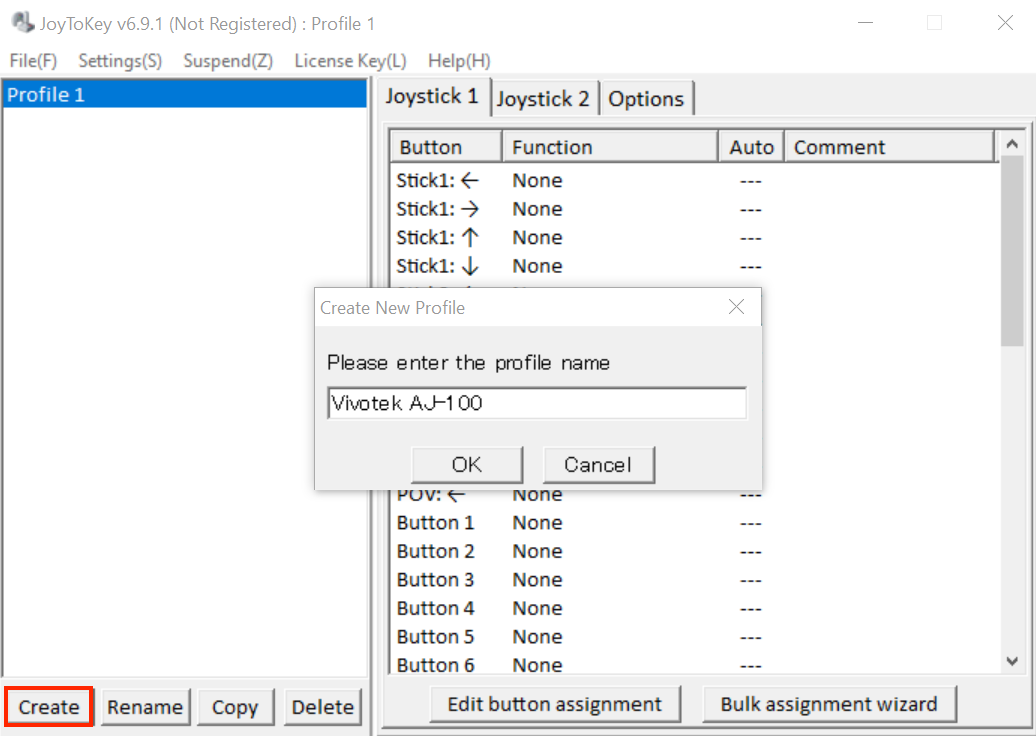The height and width of the screenshot is (736, 1036).
Task: Click the Rename profile button
Action: [x=145, y=707]
